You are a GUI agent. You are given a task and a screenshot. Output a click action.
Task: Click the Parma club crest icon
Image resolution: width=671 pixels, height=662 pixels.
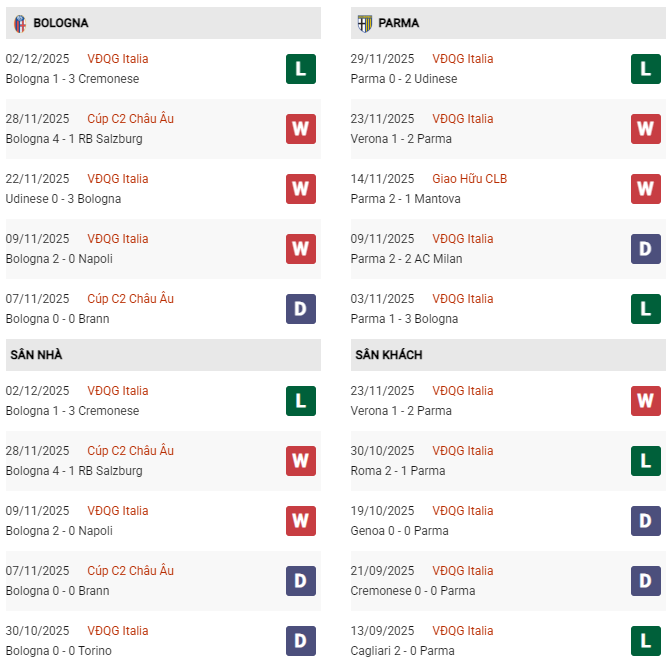pos(364,23)
